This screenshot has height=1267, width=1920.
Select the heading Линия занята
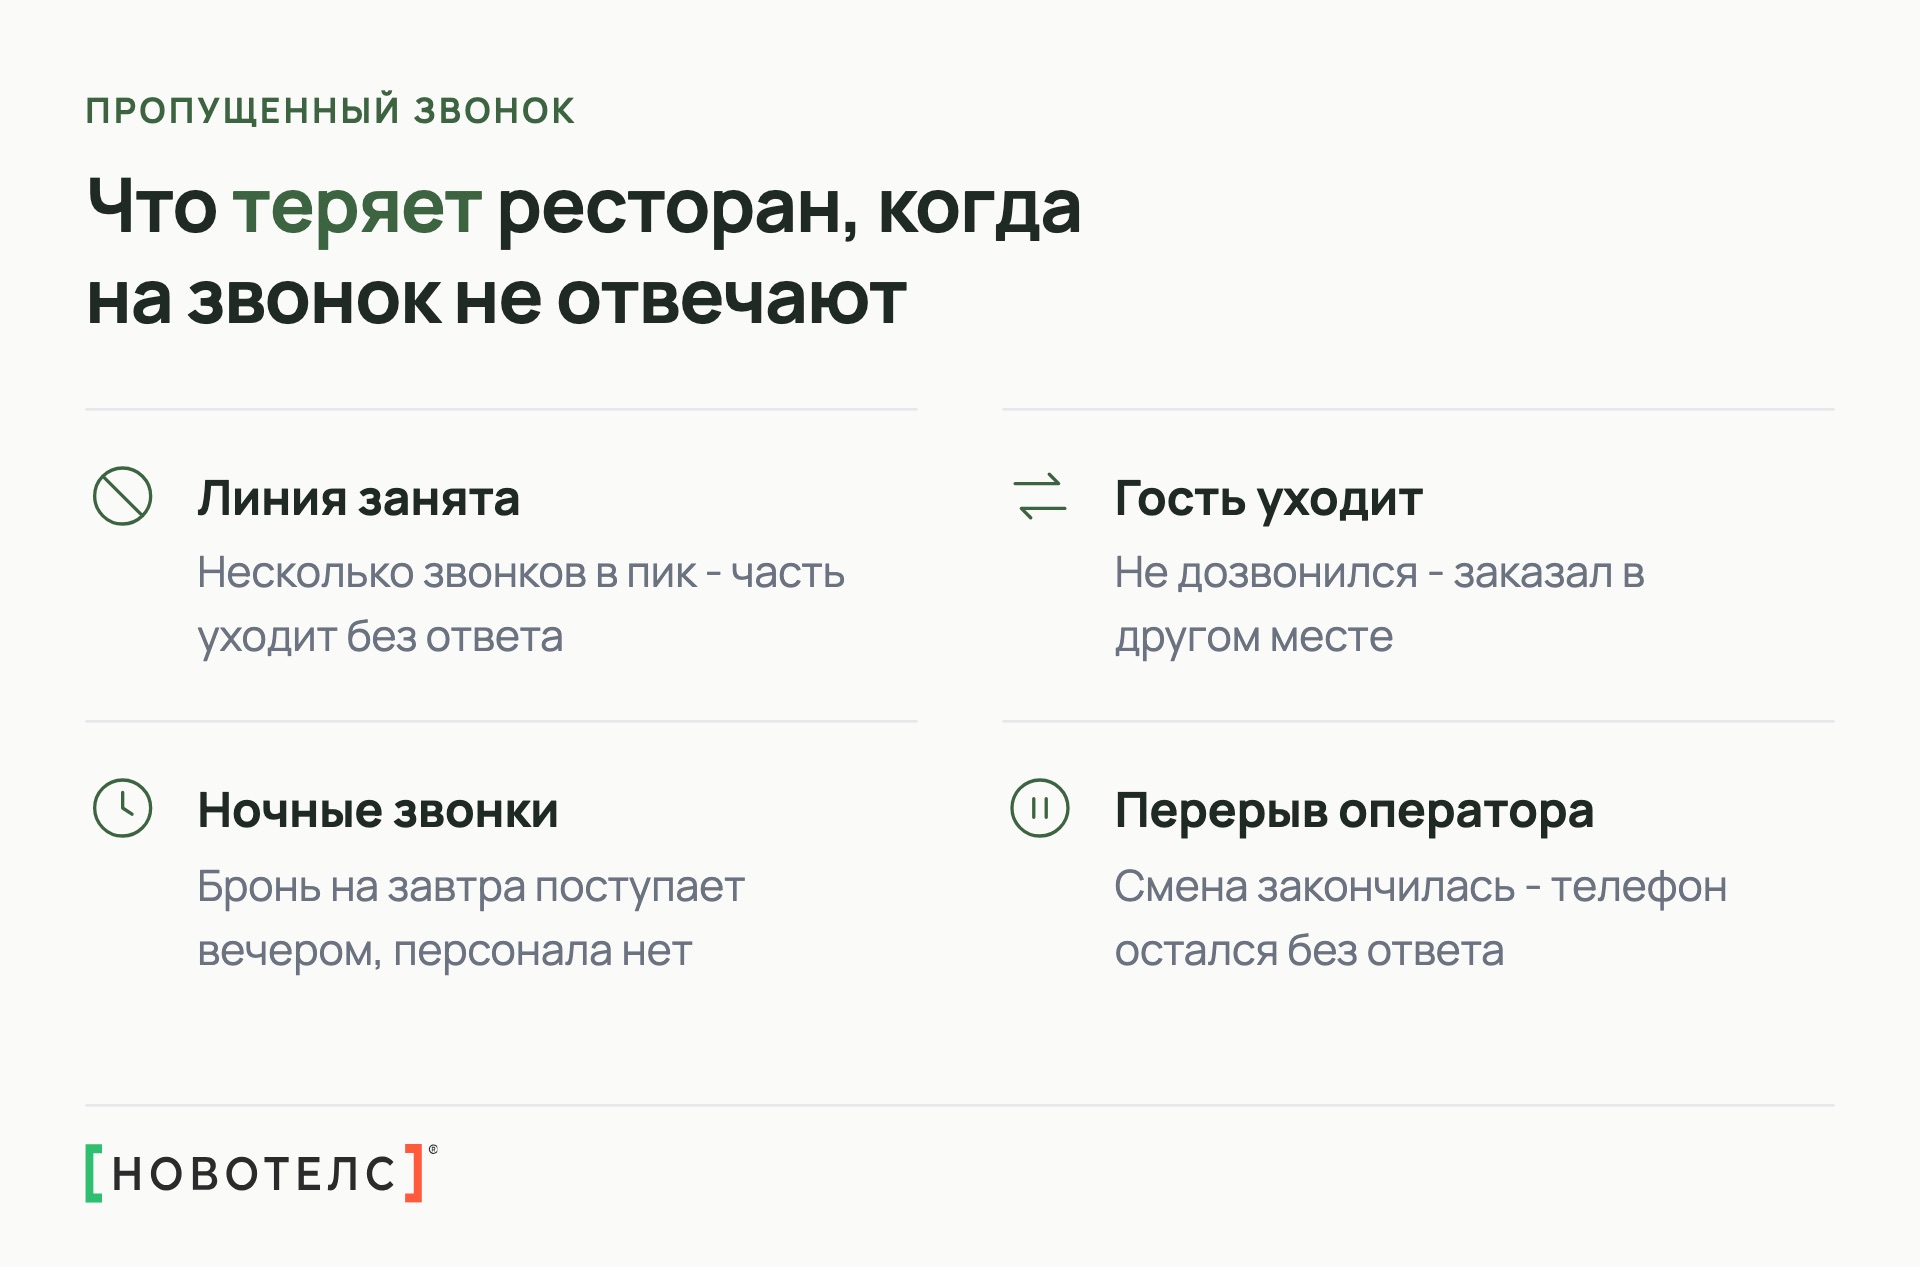pos(358,498)
